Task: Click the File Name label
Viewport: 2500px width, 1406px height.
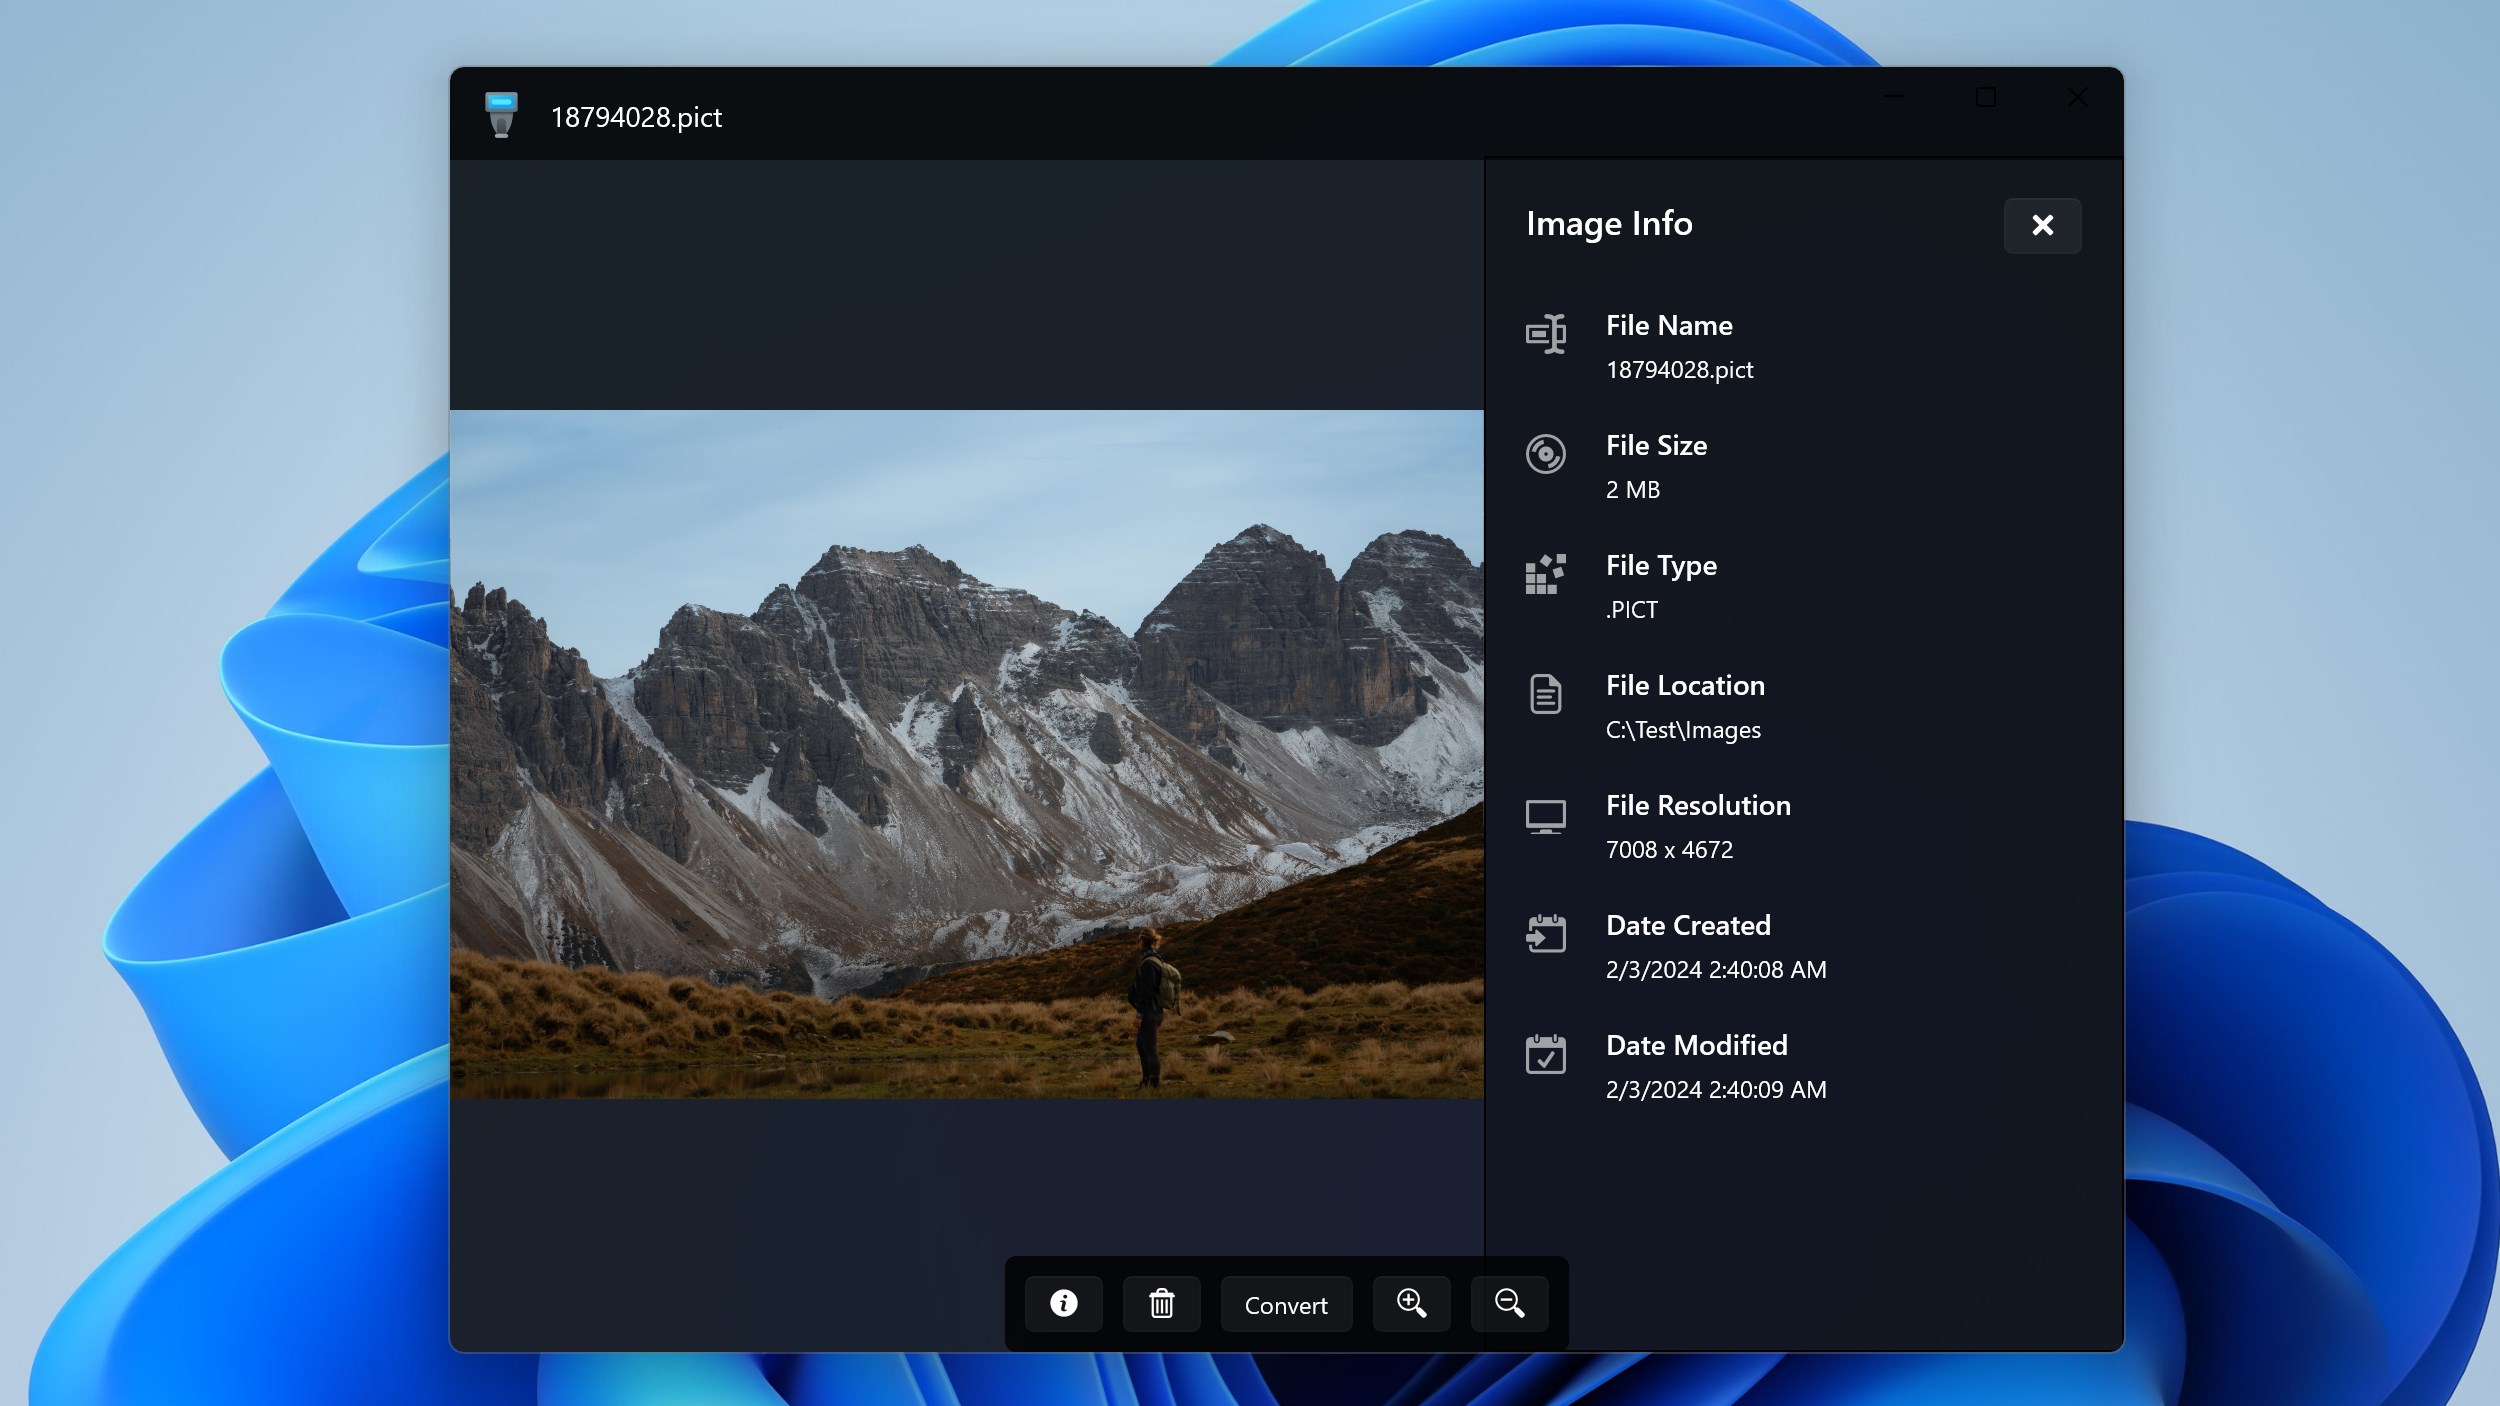Action: tap(1669, 326)
